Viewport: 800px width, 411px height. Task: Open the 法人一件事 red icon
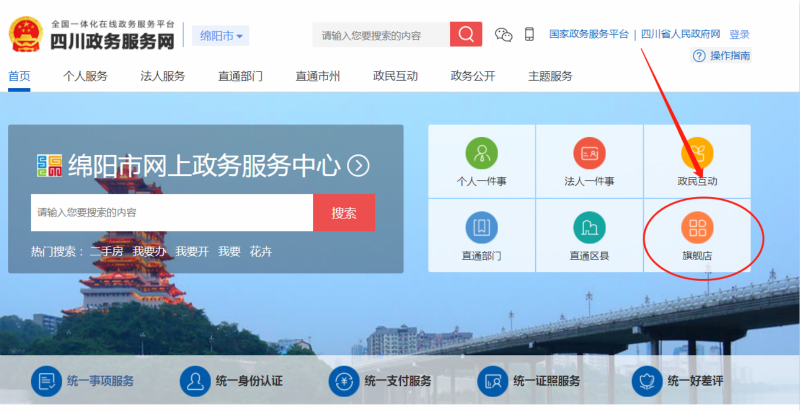(589, 153)
